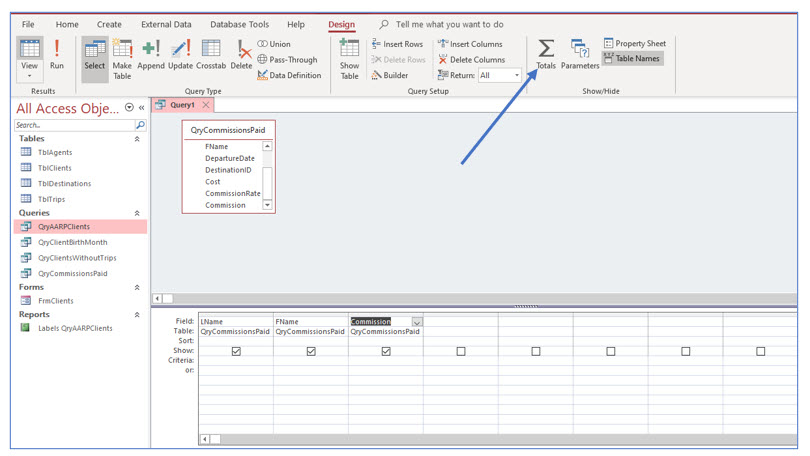Switch to the Database Tools tab

pyautogui.click(x=239, y=24)
